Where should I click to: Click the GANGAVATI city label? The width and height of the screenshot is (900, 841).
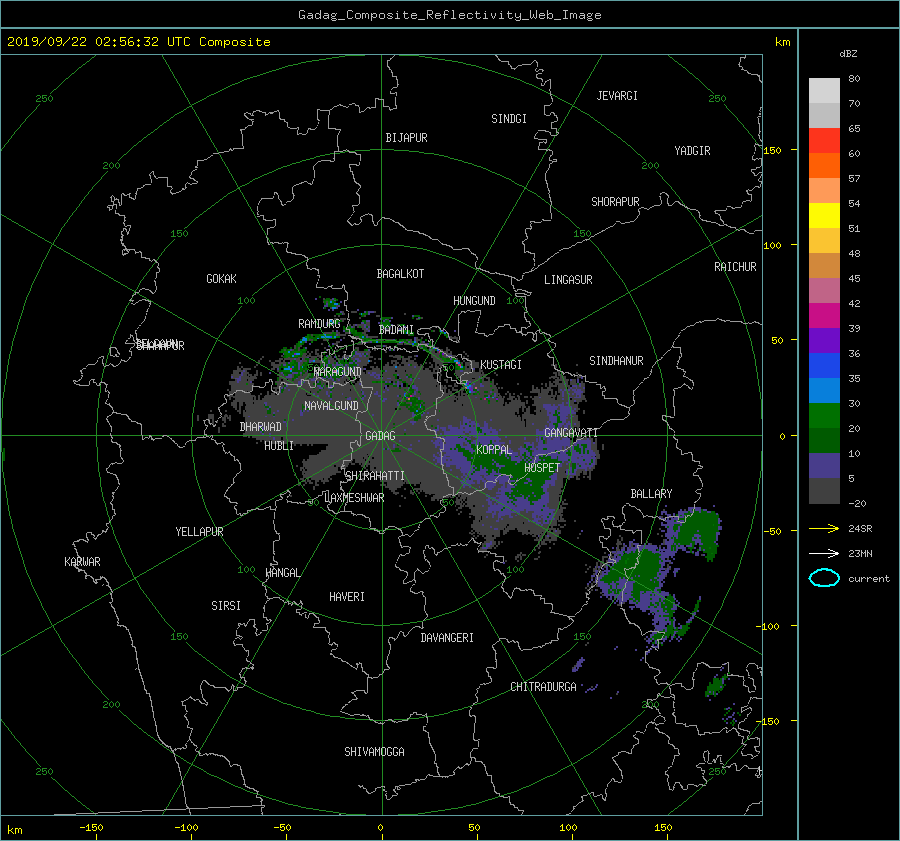(x=571, y=432)
